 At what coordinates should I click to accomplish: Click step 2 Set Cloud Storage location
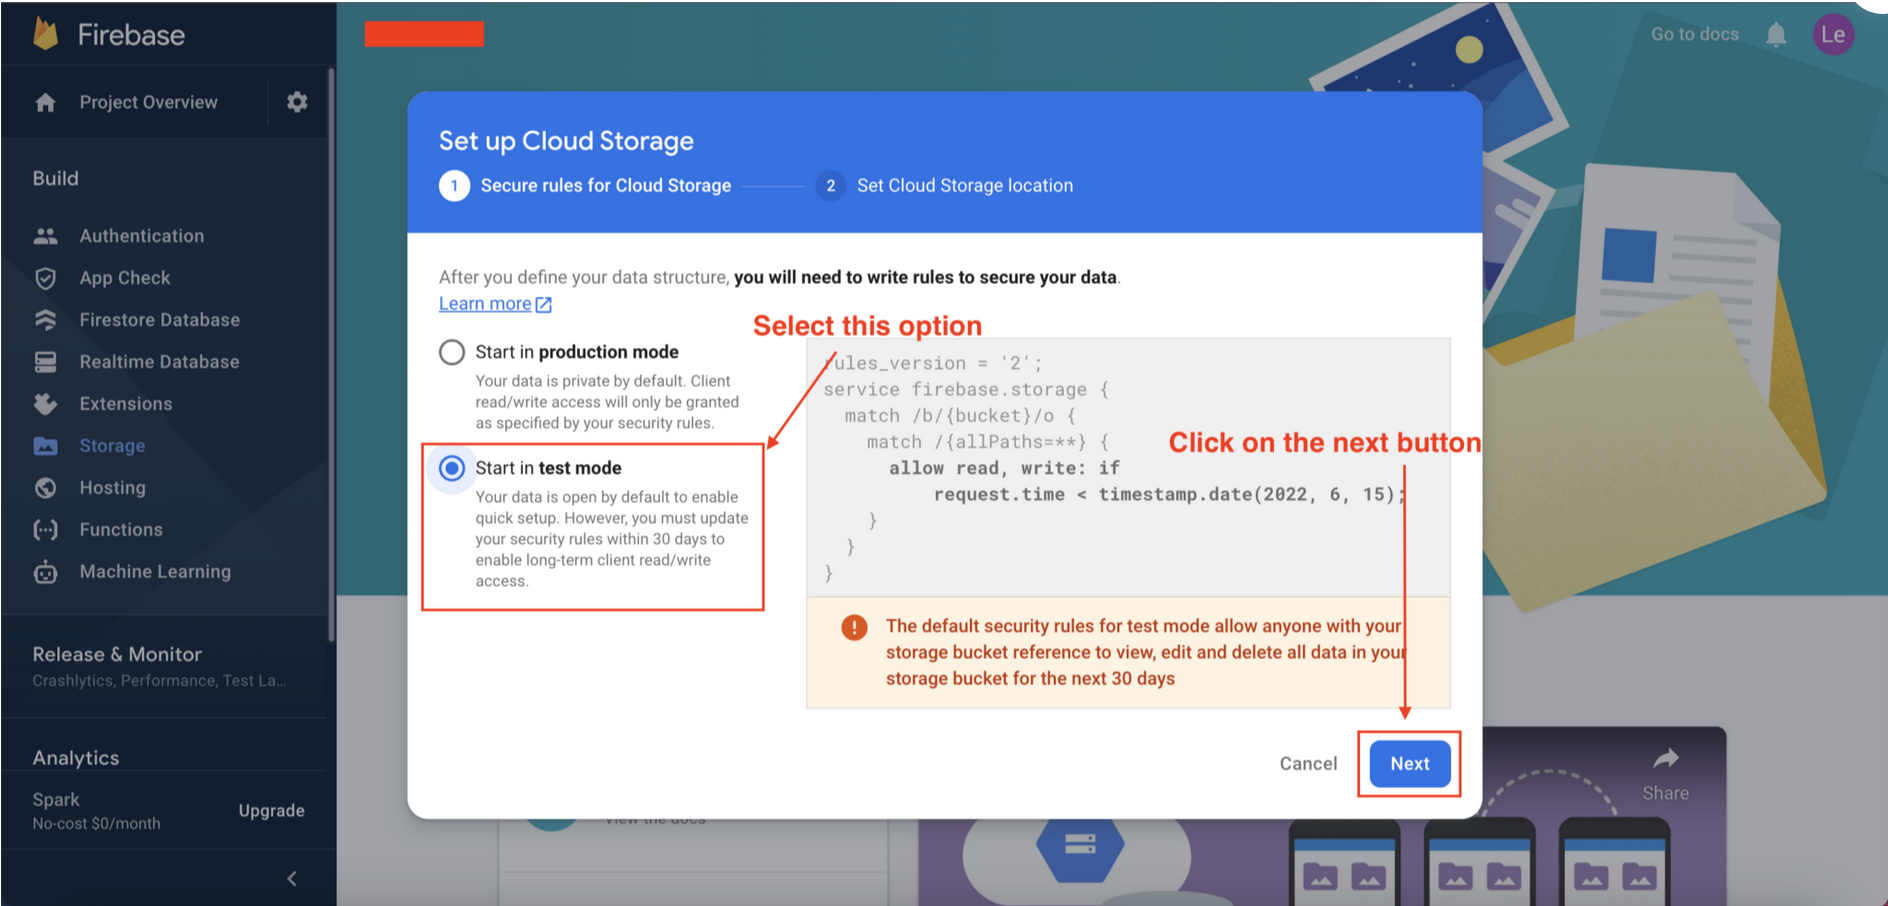coord(945,186)
